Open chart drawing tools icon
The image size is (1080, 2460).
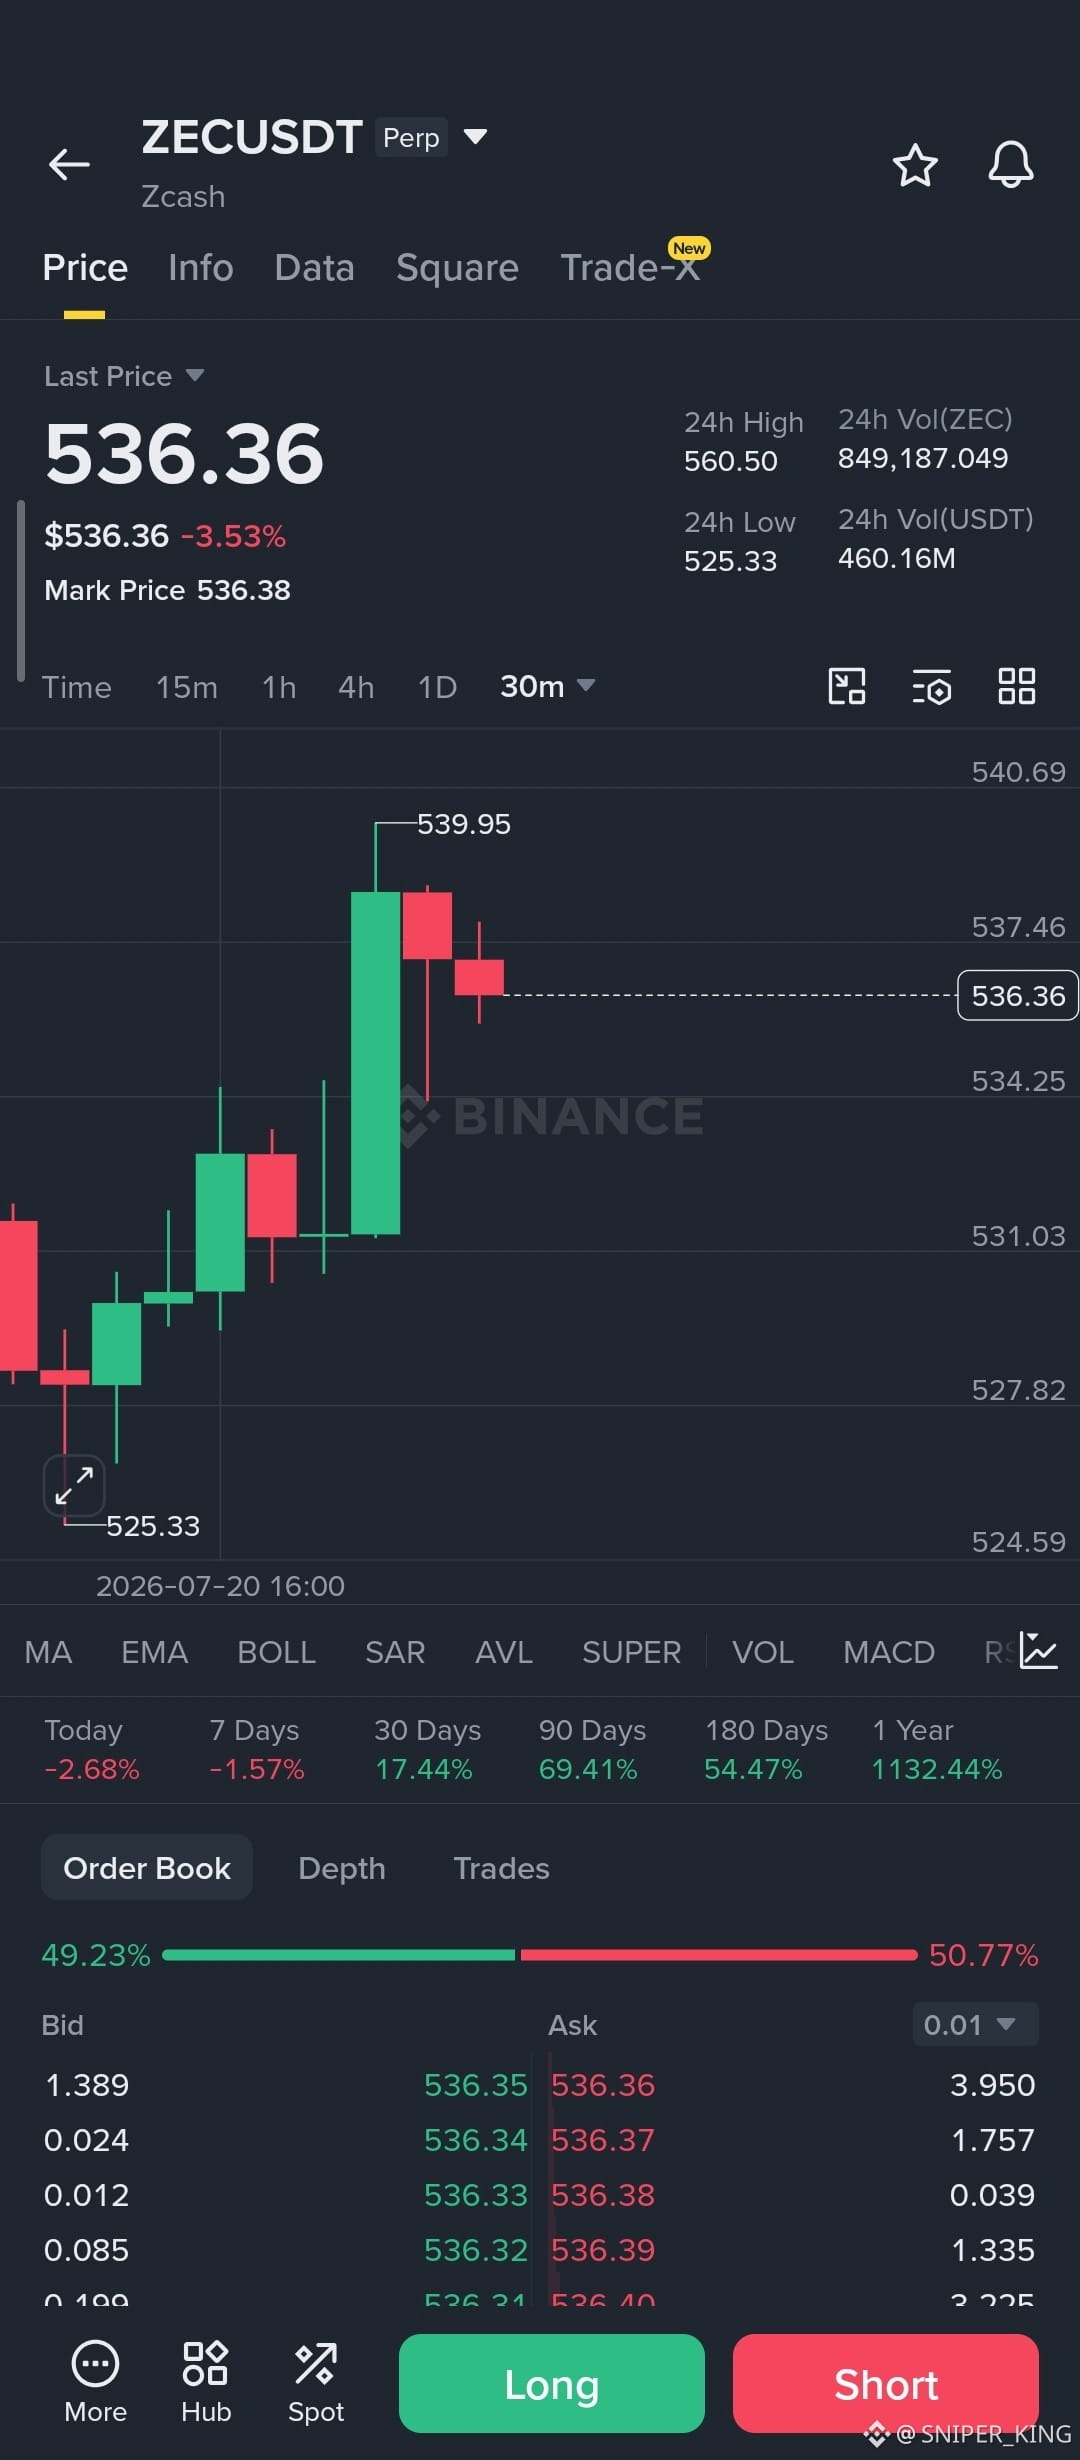pos(847,687)
